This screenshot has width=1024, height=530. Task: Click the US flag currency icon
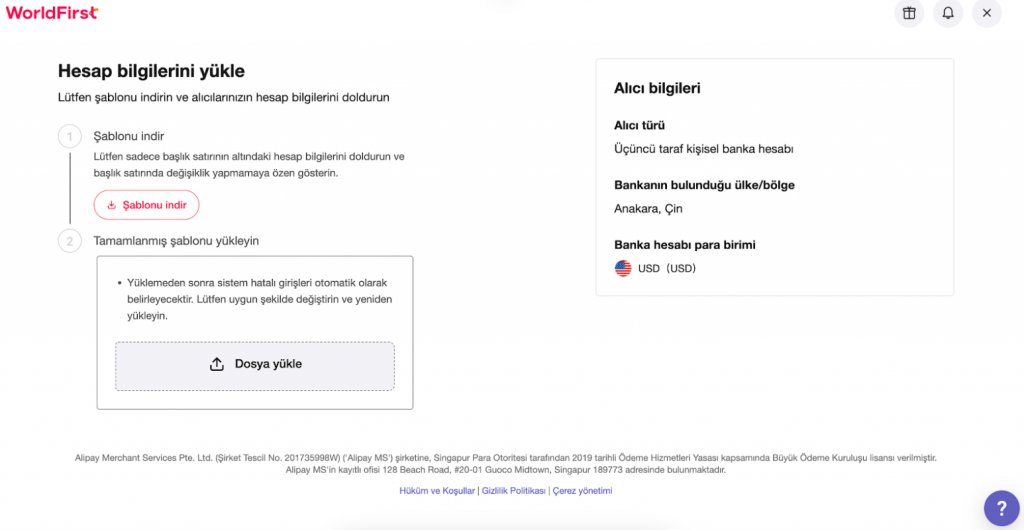click(x=623, y=268)
